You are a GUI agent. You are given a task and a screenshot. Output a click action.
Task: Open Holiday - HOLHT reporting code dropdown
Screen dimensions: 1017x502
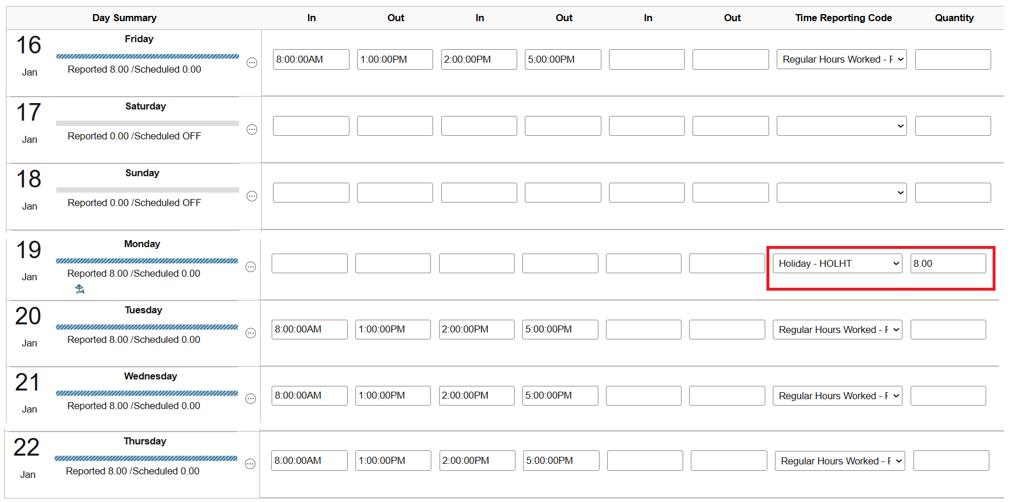837,264
